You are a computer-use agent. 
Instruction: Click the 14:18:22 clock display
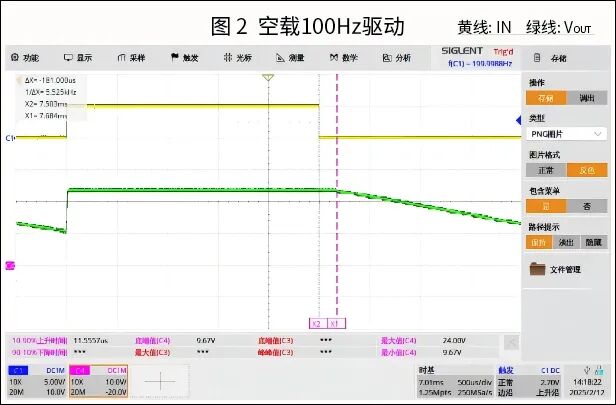(x=587, y=382)
